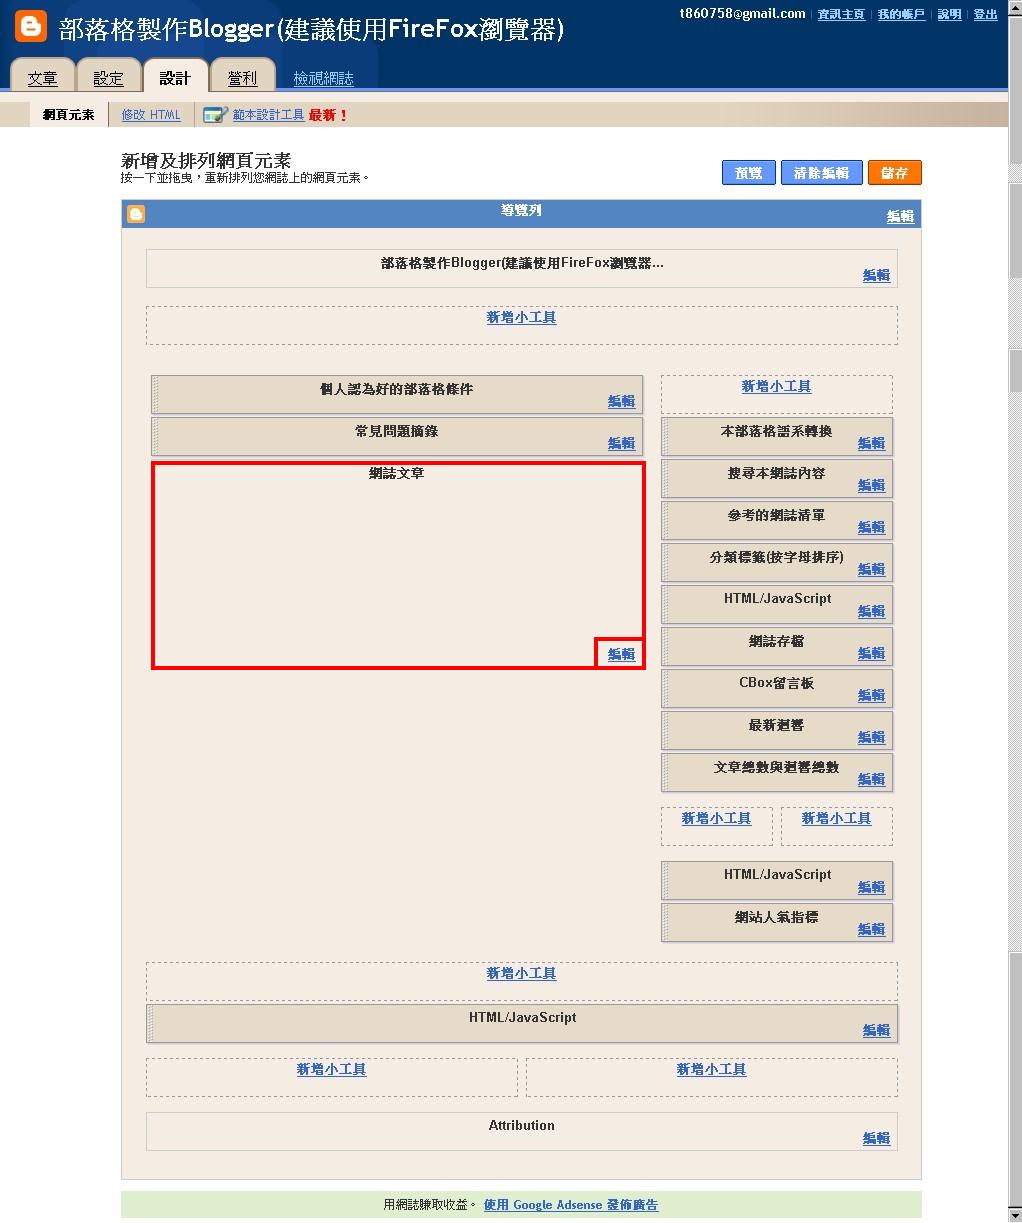Edit the 搜尋本網誌內容 widget
Viewport: 1022px width, 1223px height.
871,485
